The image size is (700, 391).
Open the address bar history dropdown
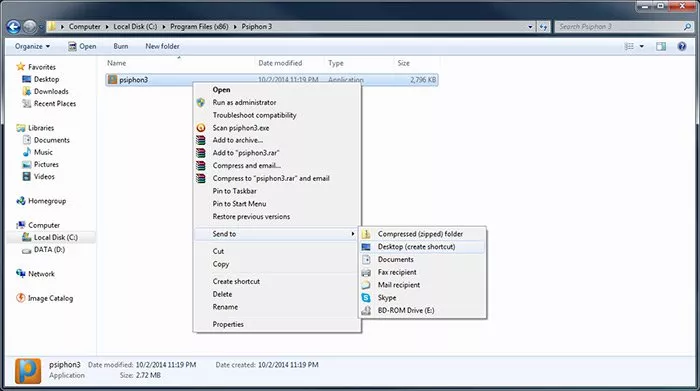point(530,27)
